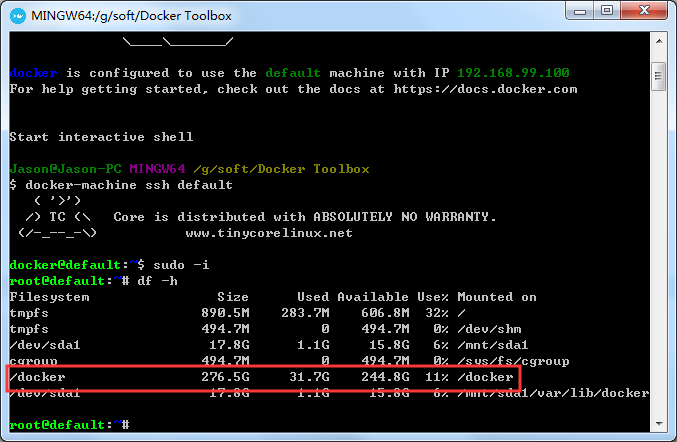Image resolution: width=677 pixels, height=442 pixels.
Task: Click the 'sudo -i' command text
Action: pyautogui.click(x=181, y=265)
